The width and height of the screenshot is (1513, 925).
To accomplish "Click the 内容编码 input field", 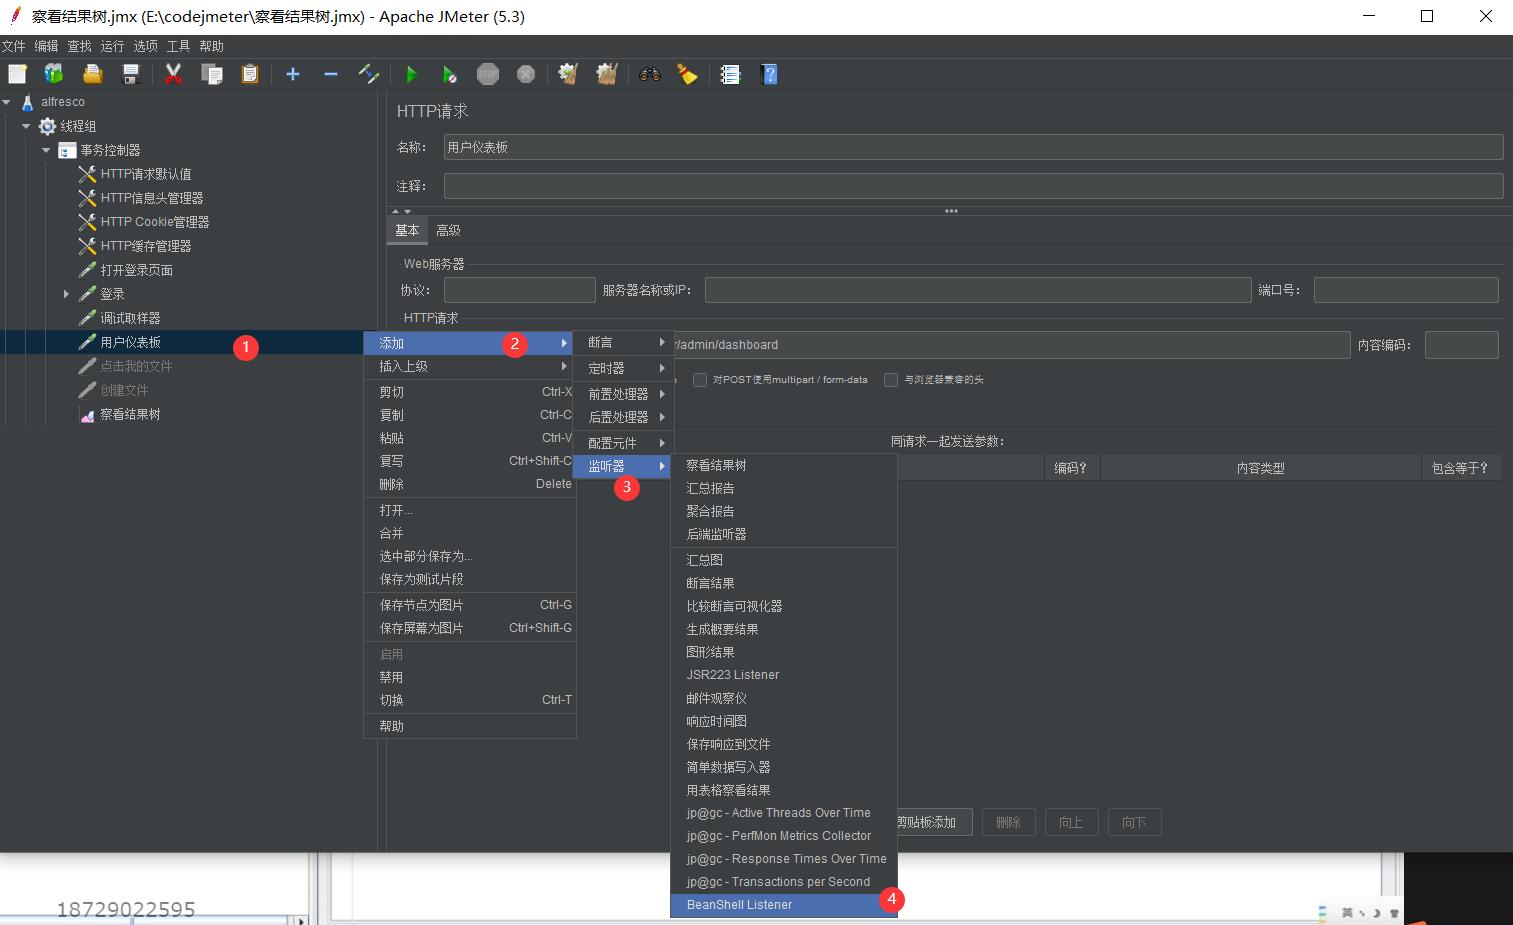I will click(1461, 345).
